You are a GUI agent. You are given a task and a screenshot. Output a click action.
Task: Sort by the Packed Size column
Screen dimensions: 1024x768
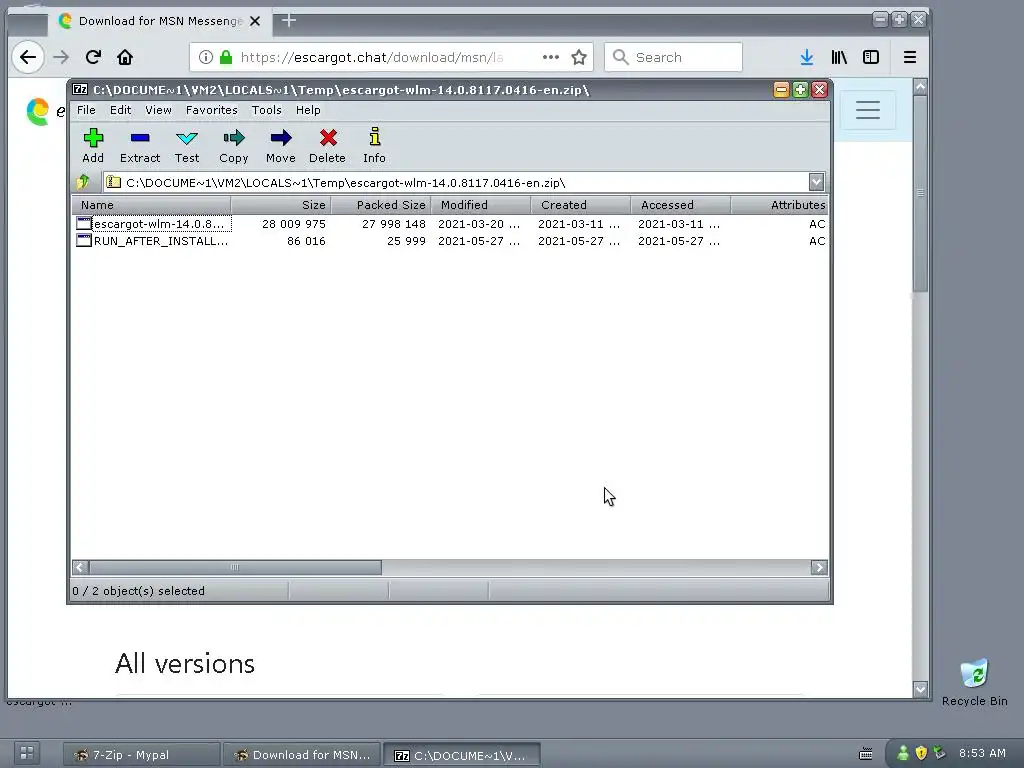381,205
